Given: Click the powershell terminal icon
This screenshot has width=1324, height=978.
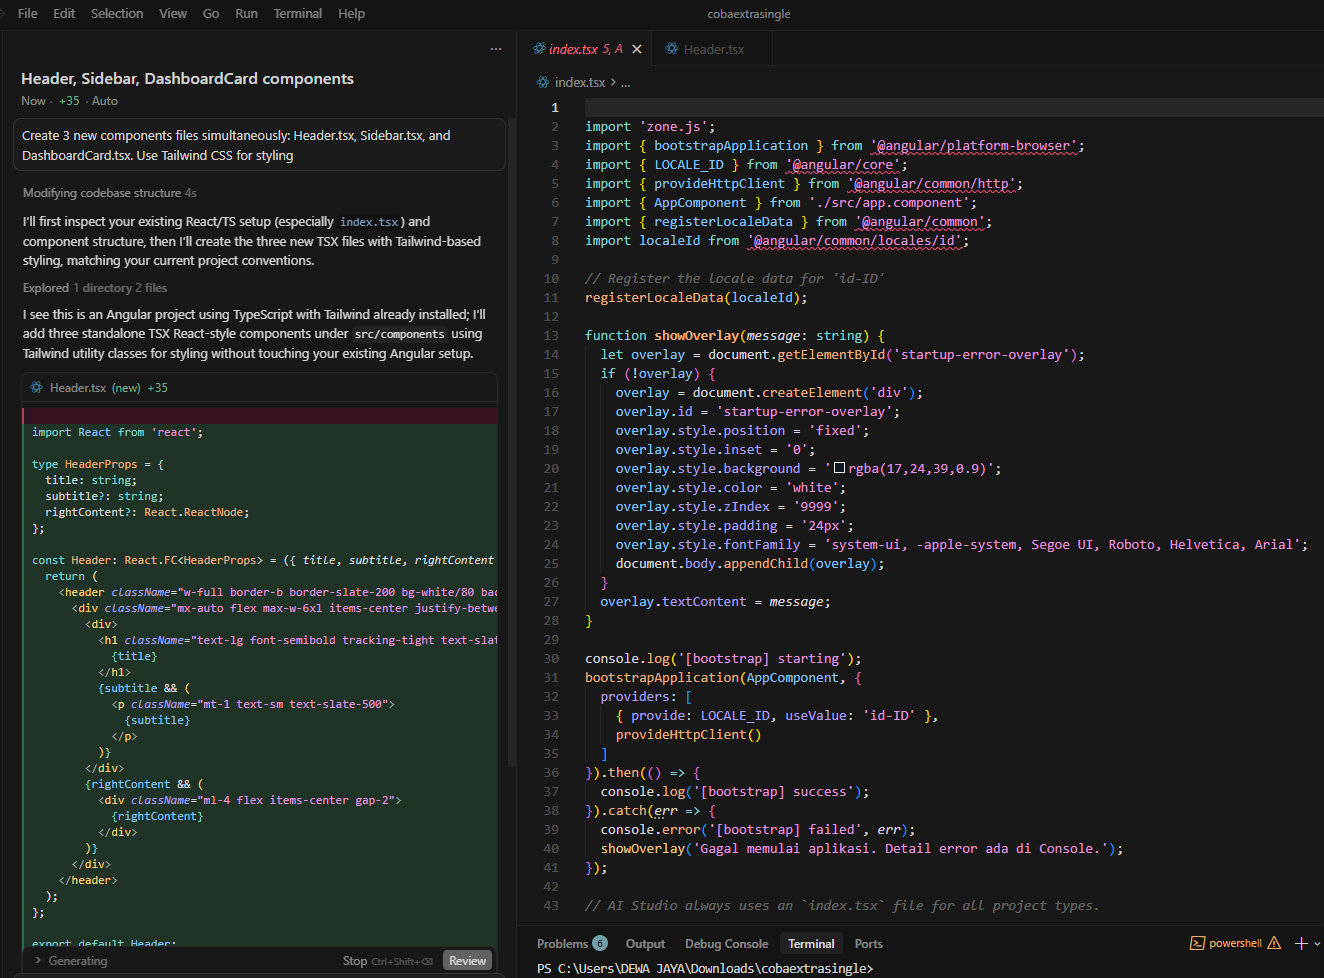Looking at the screenshot, I should (x=1197, y=943).
